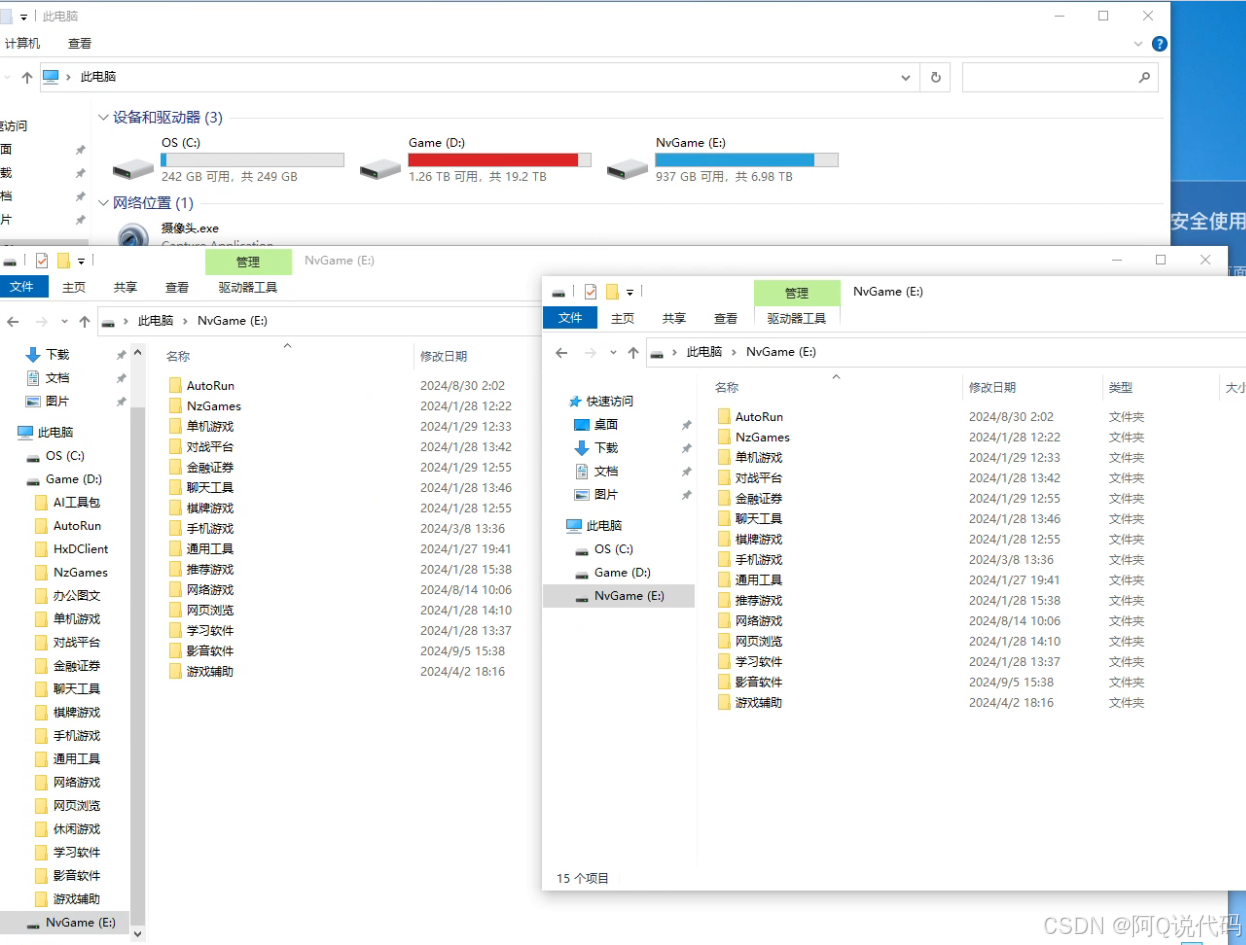Open the 计算机 tab in This PC window
Screen dimensions: 1246x945
22,44
